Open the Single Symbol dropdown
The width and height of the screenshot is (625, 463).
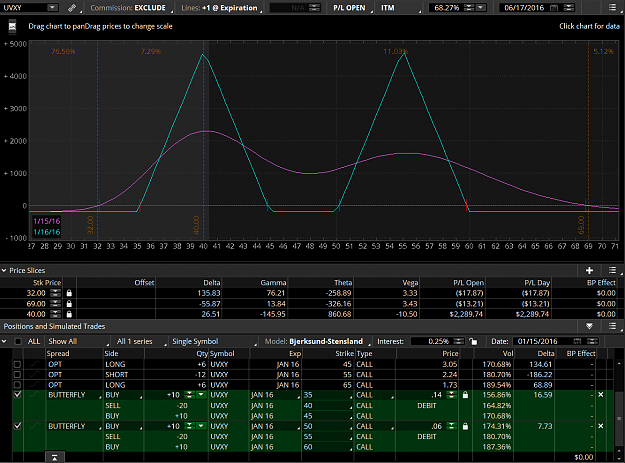pyautogui.click(x=213, y=341)
